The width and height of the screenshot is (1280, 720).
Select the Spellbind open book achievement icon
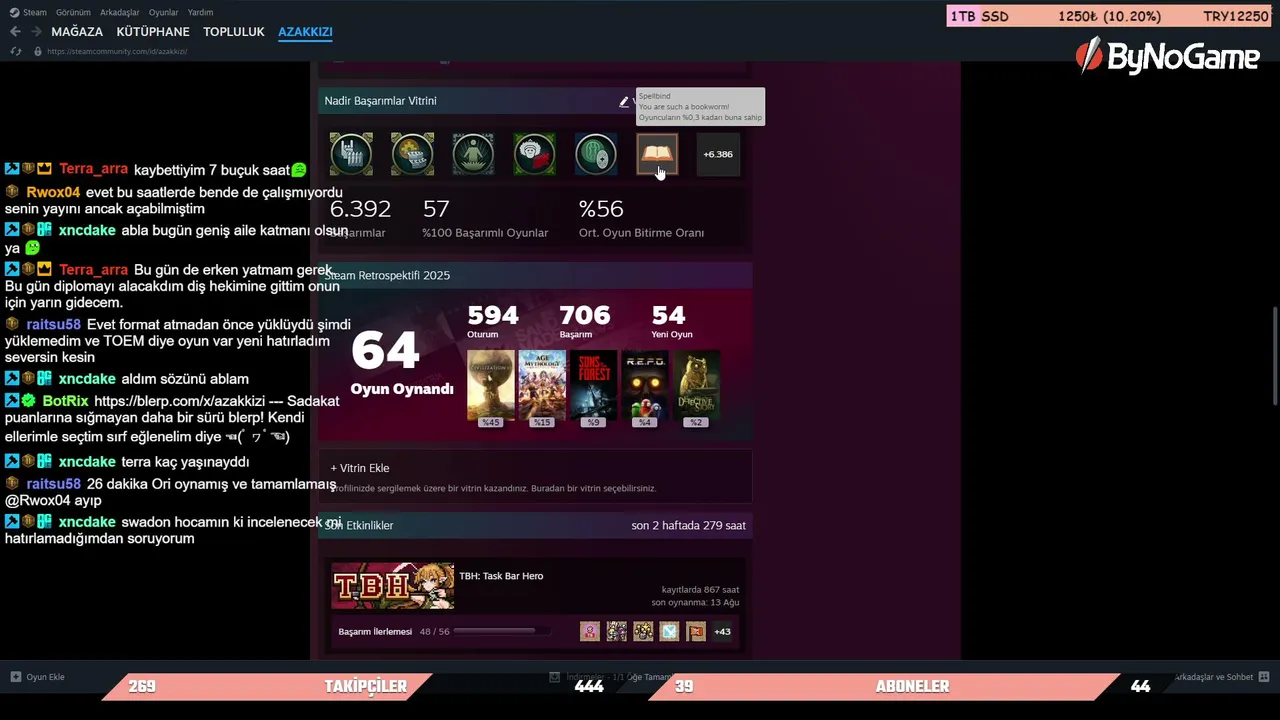click(657, 154)
